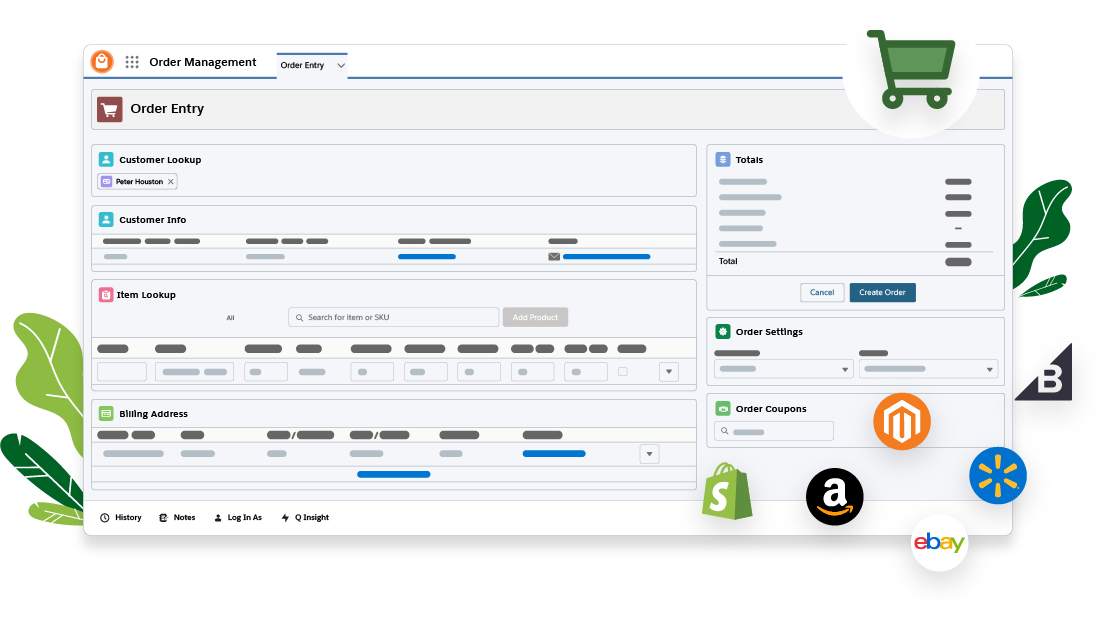Viewport: 1110px width, 620px height.
Task: Open Notes in the utility bar
Action: point(177,517)
